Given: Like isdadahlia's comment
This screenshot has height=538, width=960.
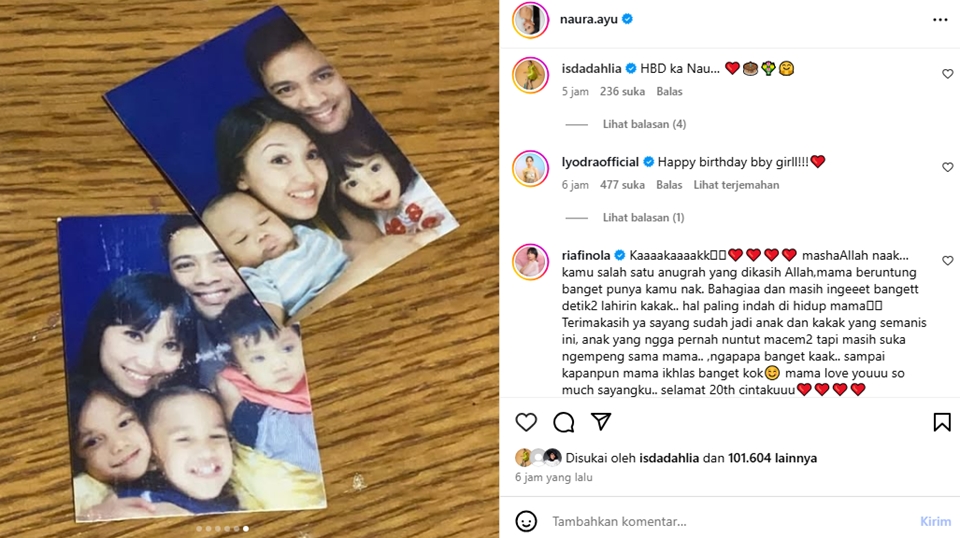Looking at the screenshot, I should click(x=947, y=74).
